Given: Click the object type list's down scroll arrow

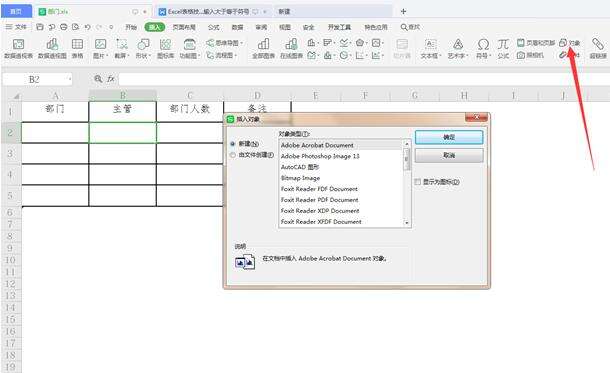Looking at the screenshot, I should (x=407, y=223).
